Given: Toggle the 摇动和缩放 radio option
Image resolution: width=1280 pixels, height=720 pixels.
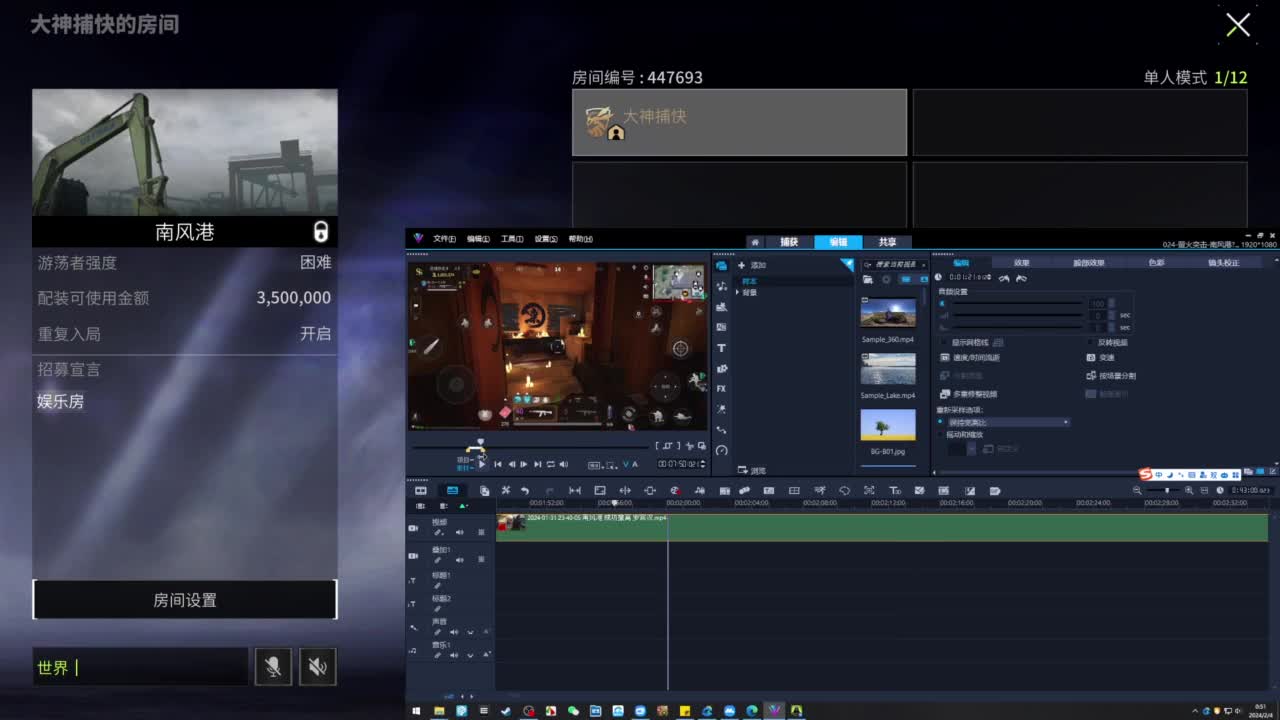Looking at the screenshot, I should click(940, 435).
